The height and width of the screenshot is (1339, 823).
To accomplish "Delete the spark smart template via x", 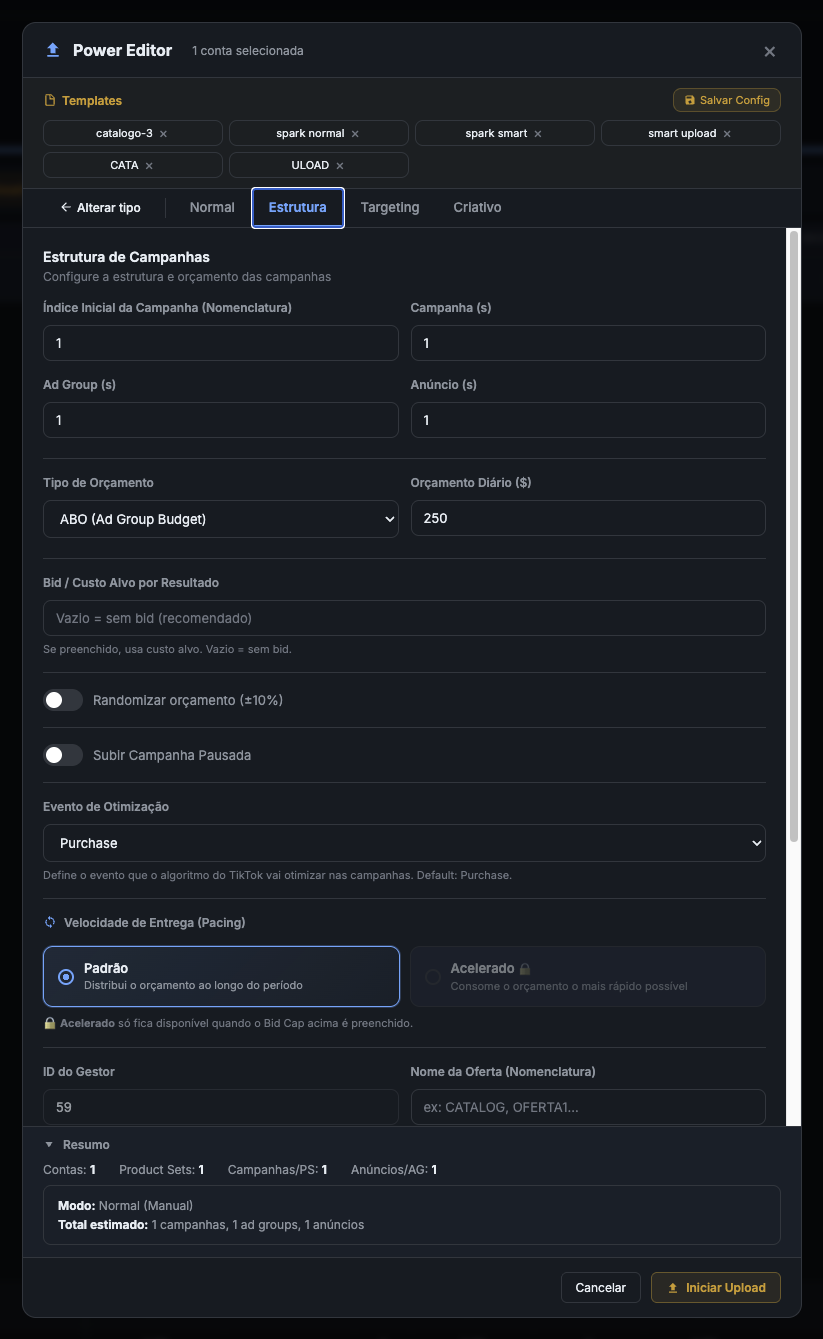I will 537,134.
